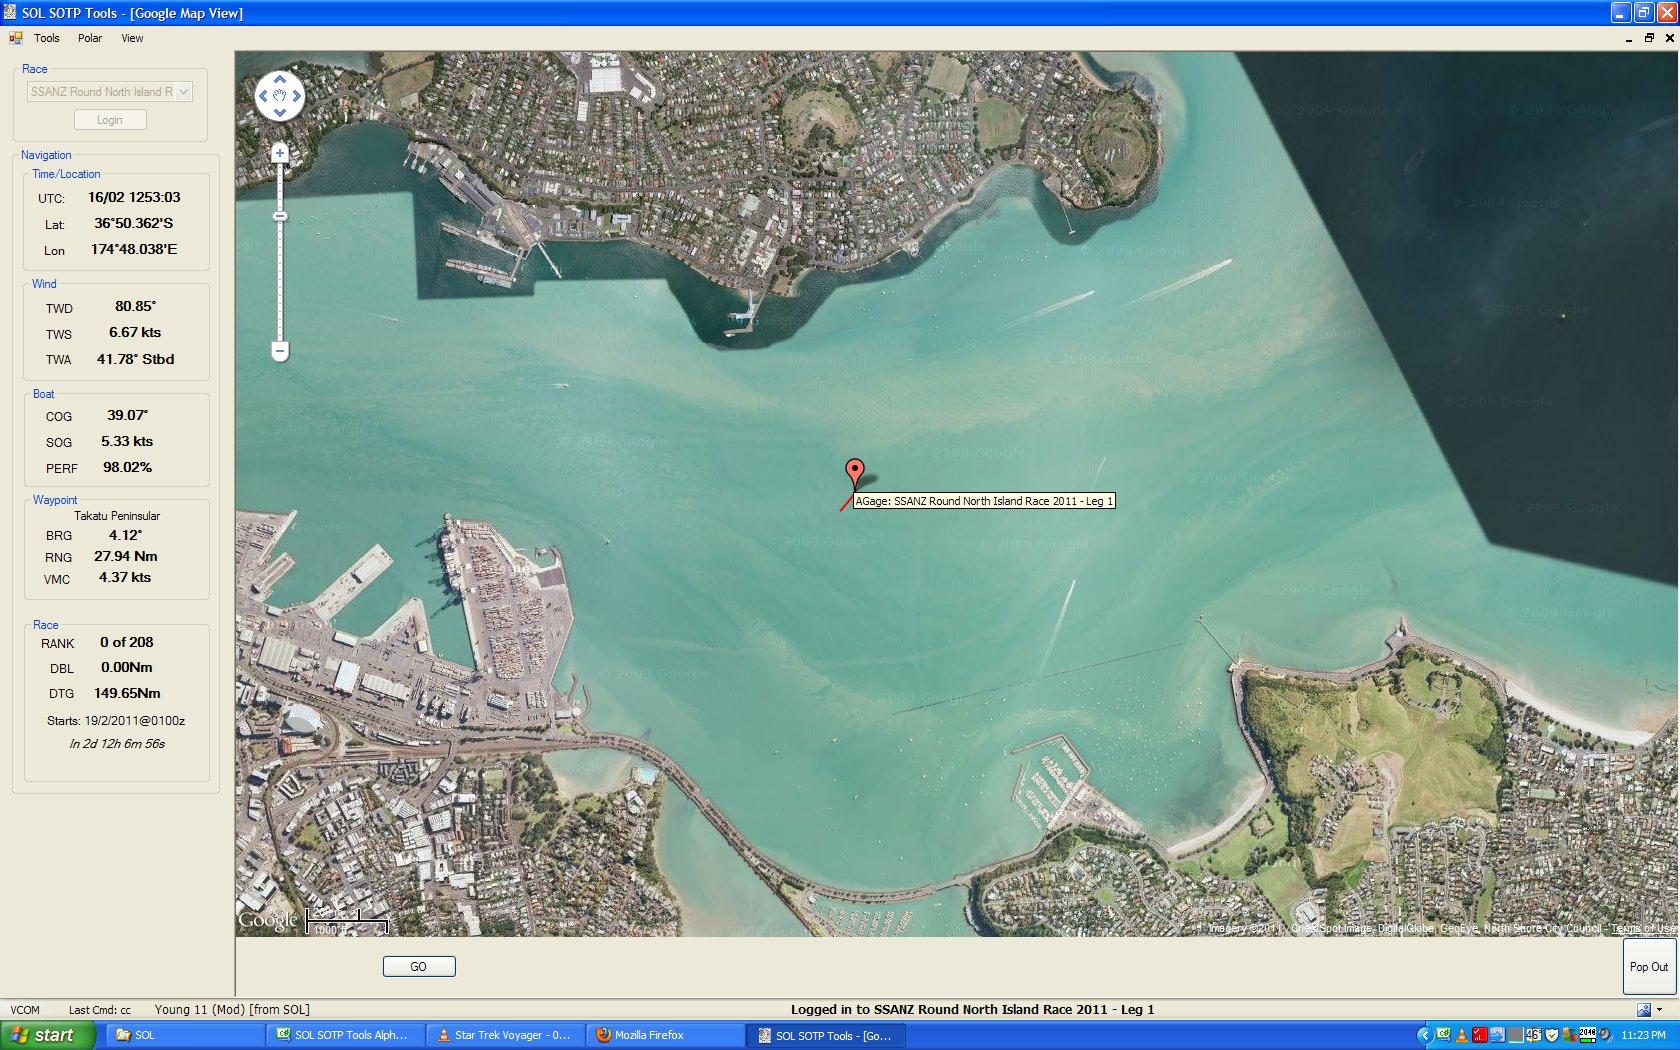1680x1050 pixels.
Task: Open the Windows Start menu
Action: 48,1035
